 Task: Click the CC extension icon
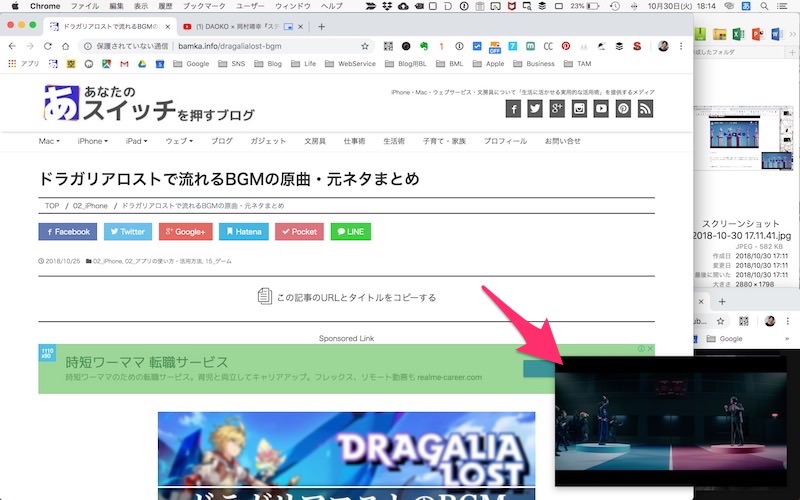pyautogui.click(x=548, y=46)
